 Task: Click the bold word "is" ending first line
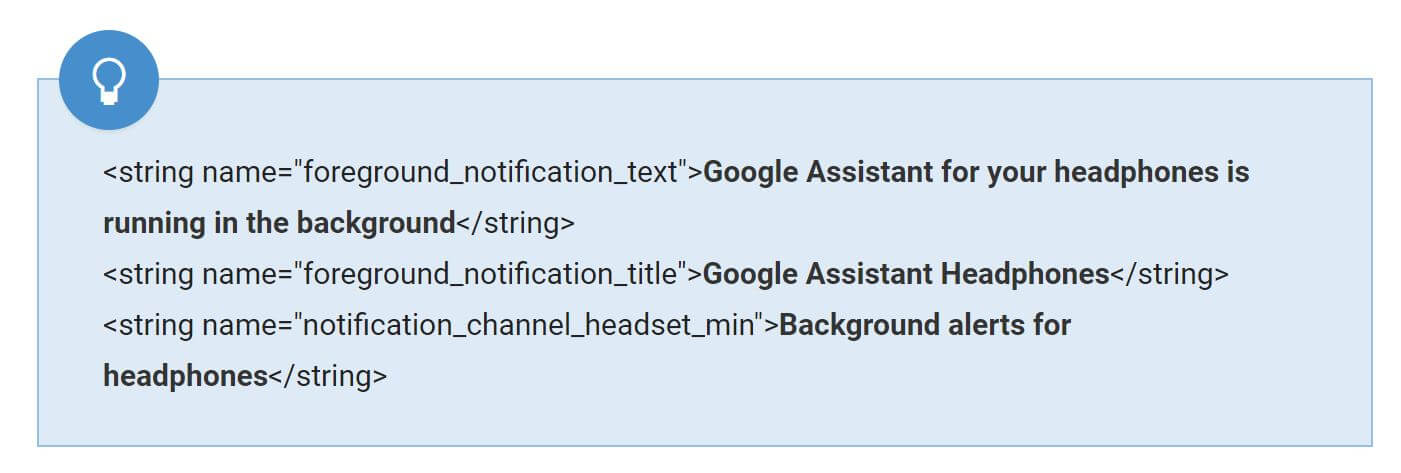pyautogui.click(x=1238, y=172)
